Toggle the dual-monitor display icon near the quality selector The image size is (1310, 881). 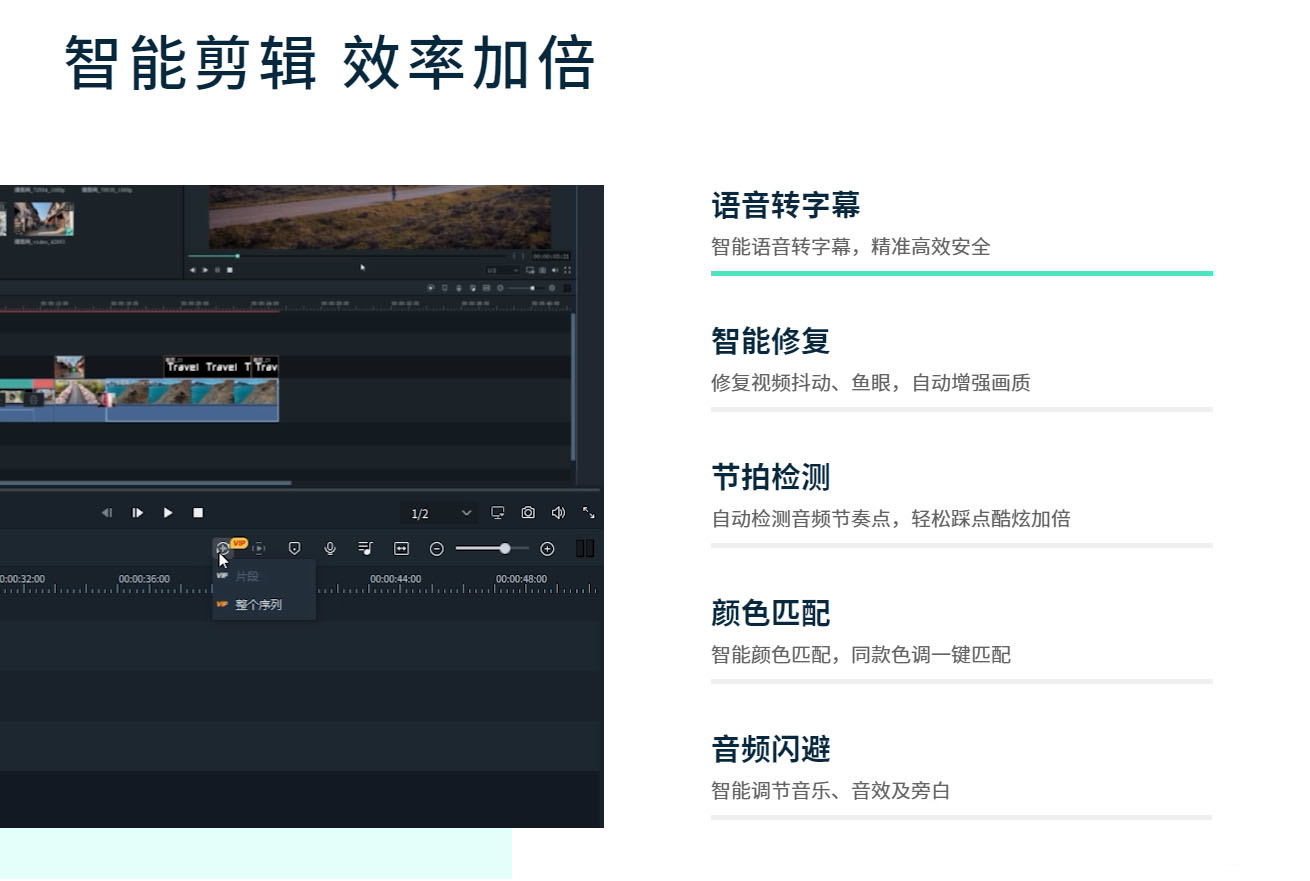(497, 512)
